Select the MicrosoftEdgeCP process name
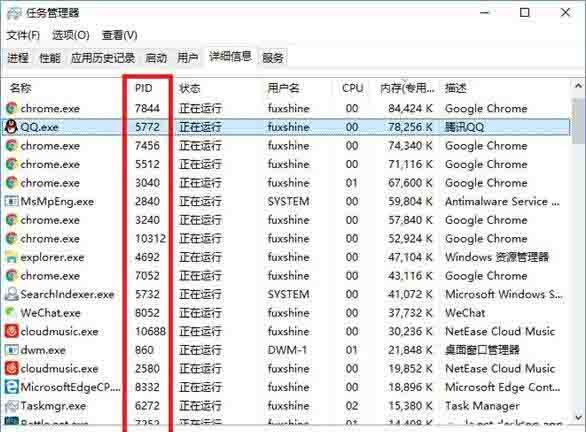586x432 pixels. click(70, 387)
